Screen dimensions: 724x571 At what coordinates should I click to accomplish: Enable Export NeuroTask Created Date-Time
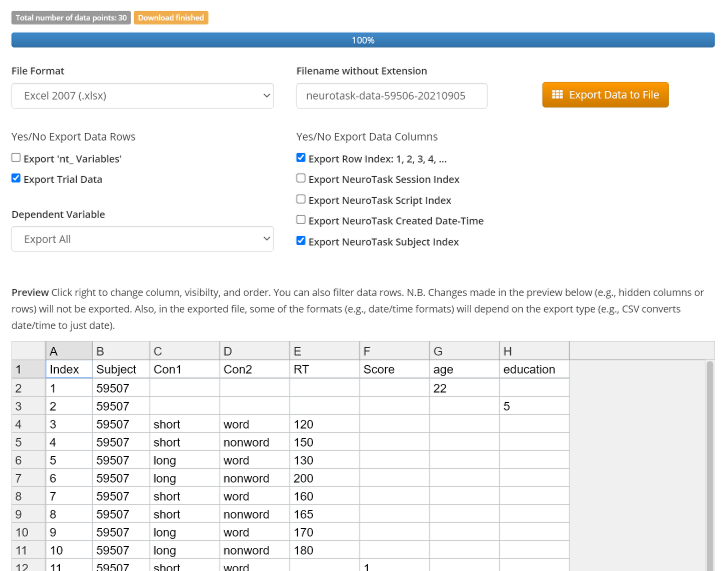301,220
